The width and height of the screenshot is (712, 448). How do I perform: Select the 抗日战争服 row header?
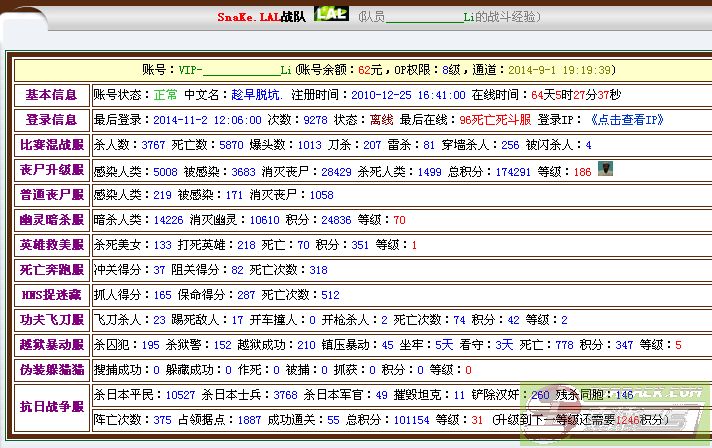[x=50, y=407]
